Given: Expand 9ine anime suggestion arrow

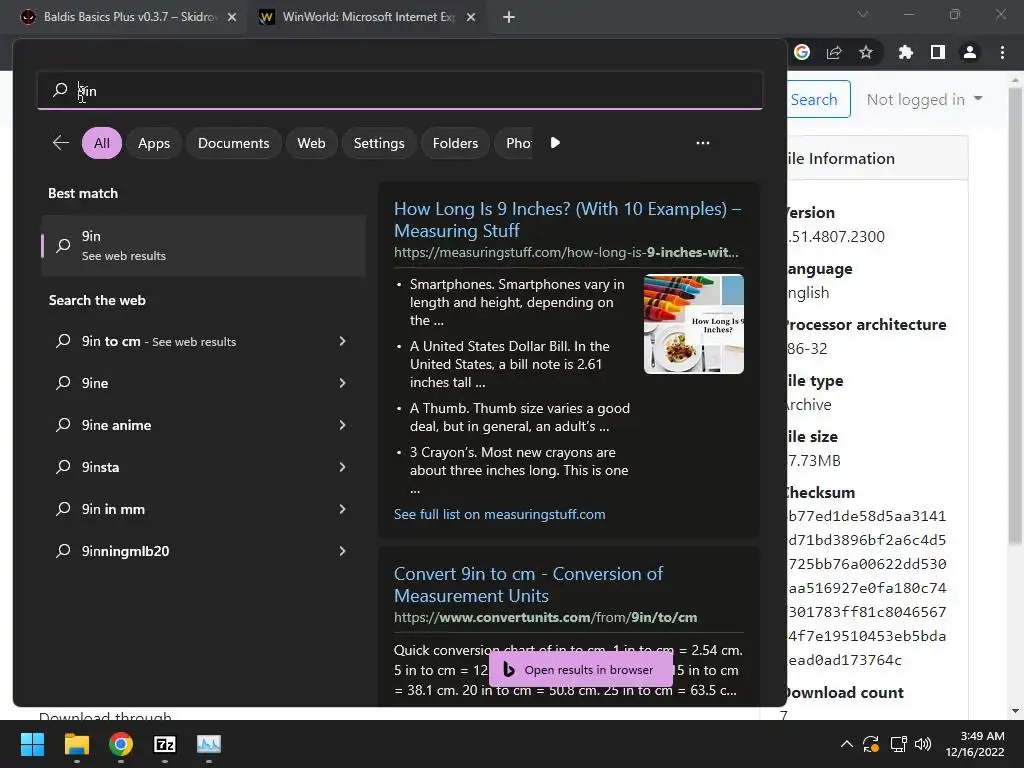Looking at the screenshot, I should coord(342,424).
